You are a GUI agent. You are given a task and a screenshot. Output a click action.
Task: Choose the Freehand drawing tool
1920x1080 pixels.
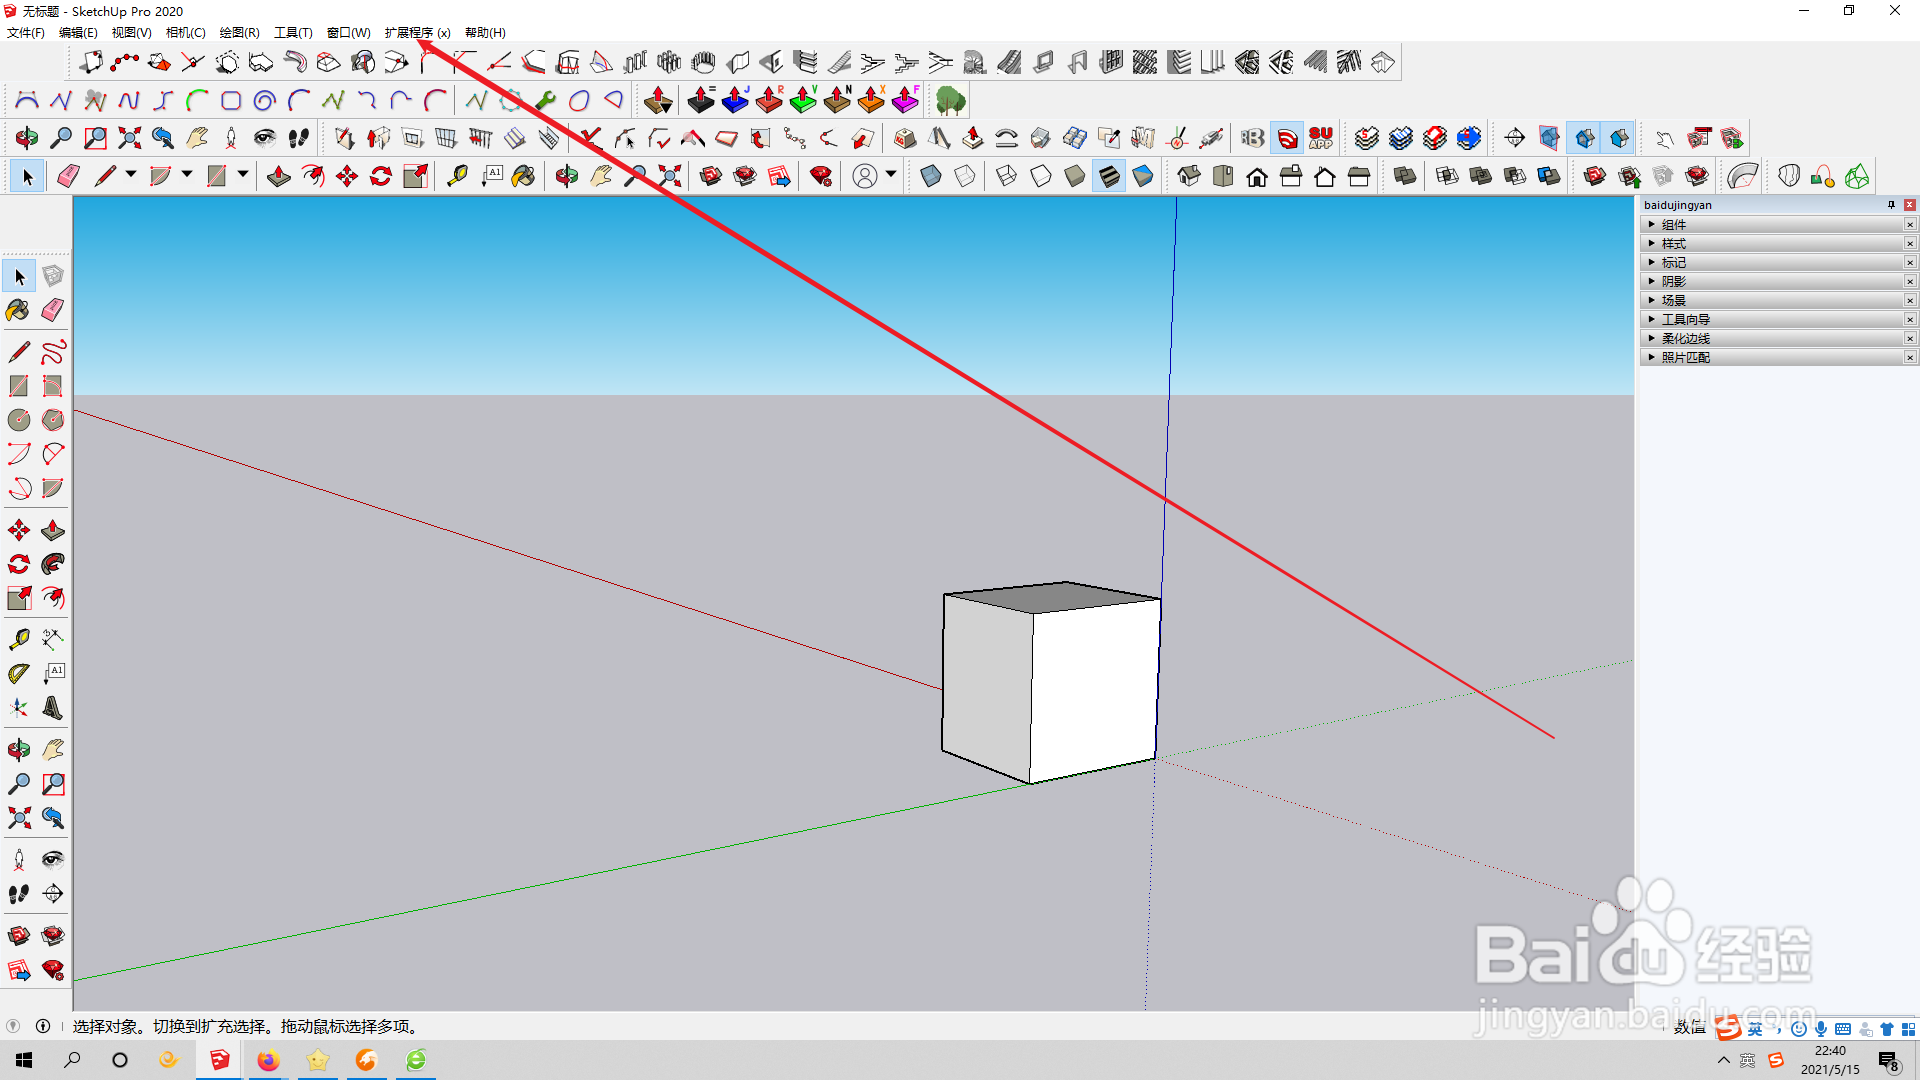tap(53, 352)
